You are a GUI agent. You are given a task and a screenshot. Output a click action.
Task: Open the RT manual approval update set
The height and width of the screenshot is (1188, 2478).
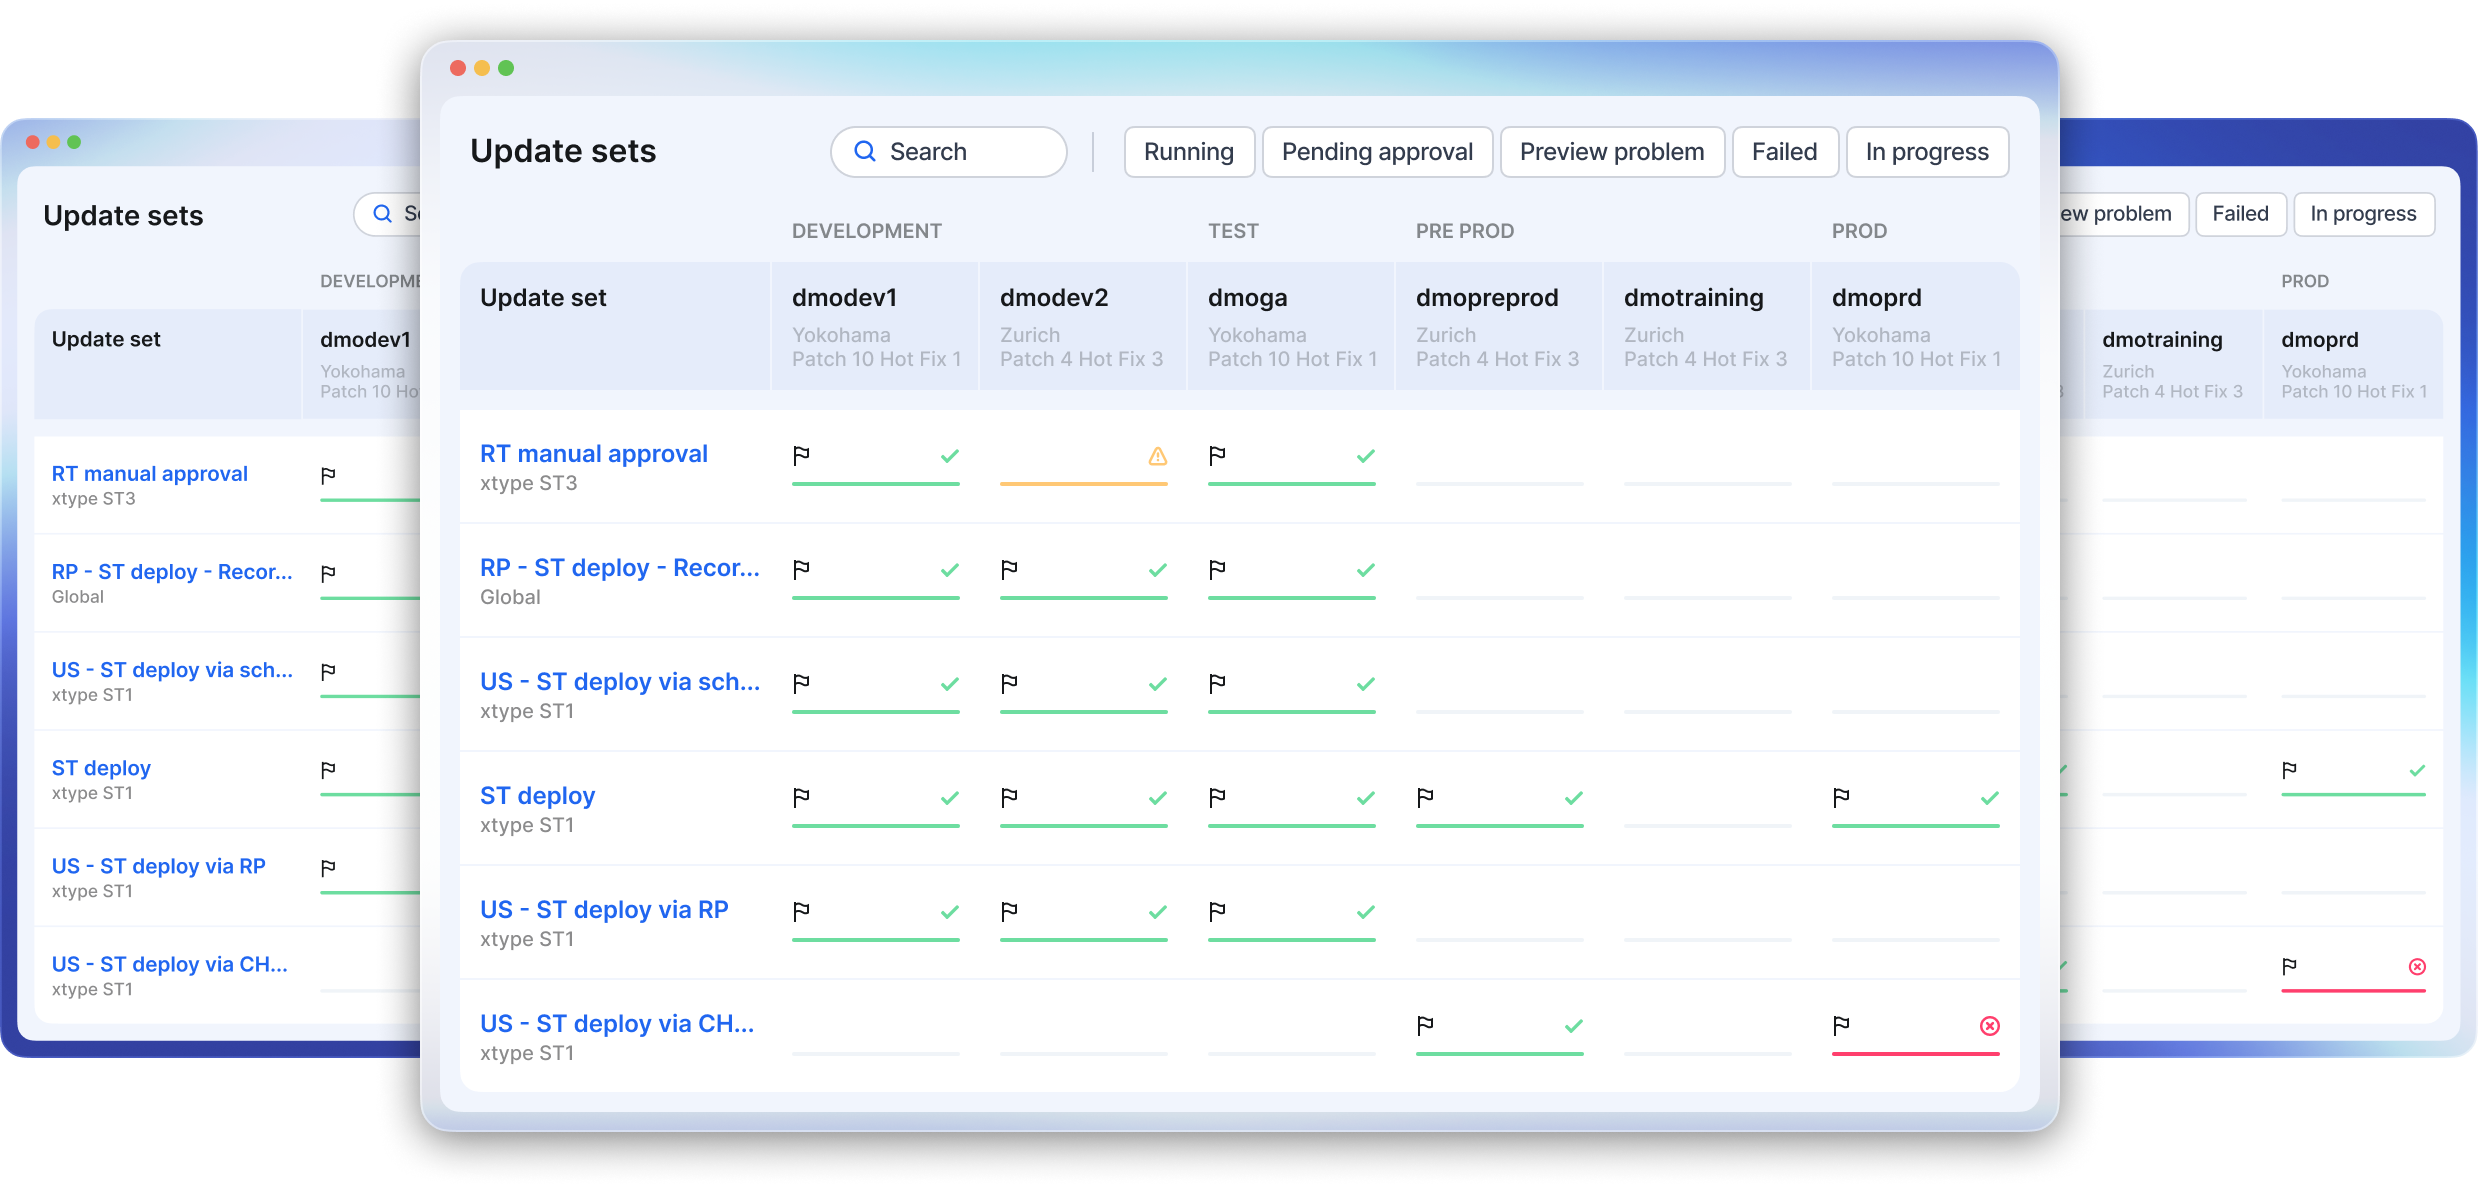593,454
